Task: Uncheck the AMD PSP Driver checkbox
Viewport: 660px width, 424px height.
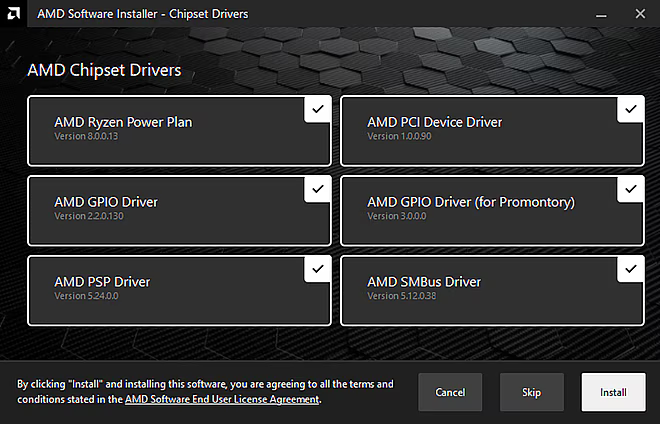Action: 318,269
